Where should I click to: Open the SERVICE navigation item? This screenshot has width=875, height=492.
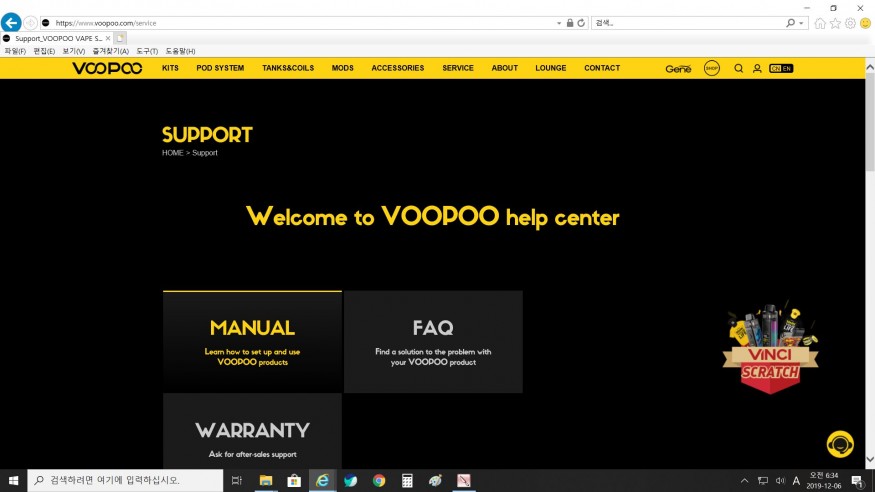(458, 68)
